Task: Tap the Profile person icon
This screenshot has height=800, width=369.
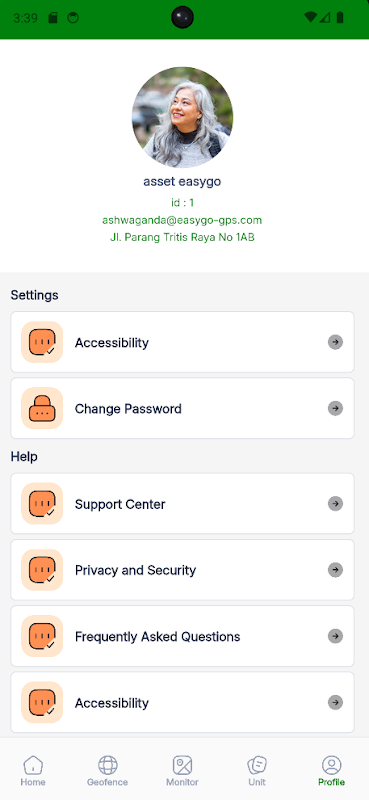Action: [331, 765]
